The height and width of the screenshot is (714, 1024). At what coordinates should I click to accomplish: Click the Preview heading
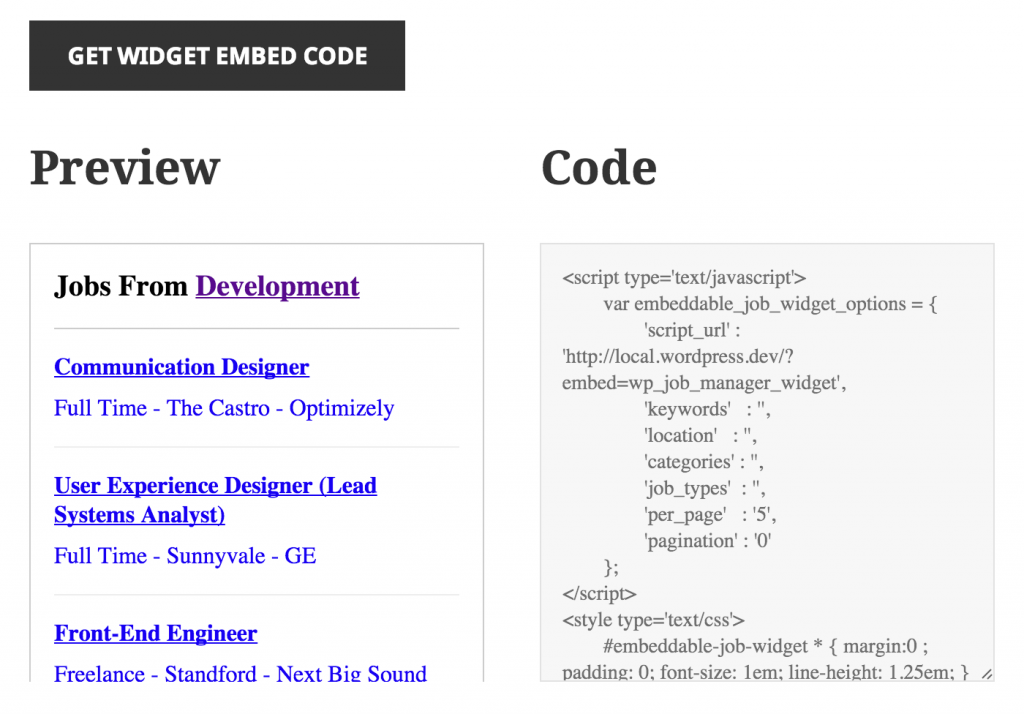(125, 167)
